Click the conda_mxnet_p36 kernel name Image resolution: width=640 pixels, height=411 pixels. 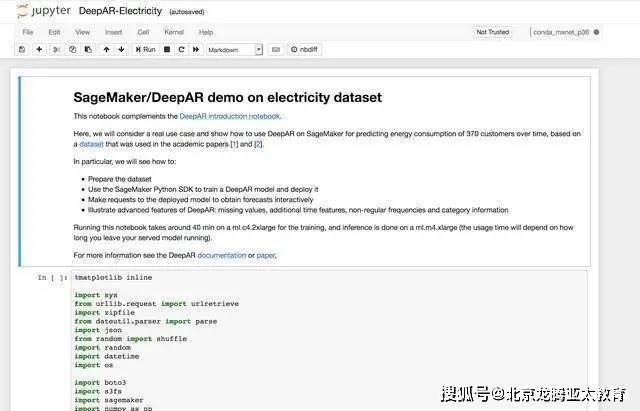click(561, 32)
